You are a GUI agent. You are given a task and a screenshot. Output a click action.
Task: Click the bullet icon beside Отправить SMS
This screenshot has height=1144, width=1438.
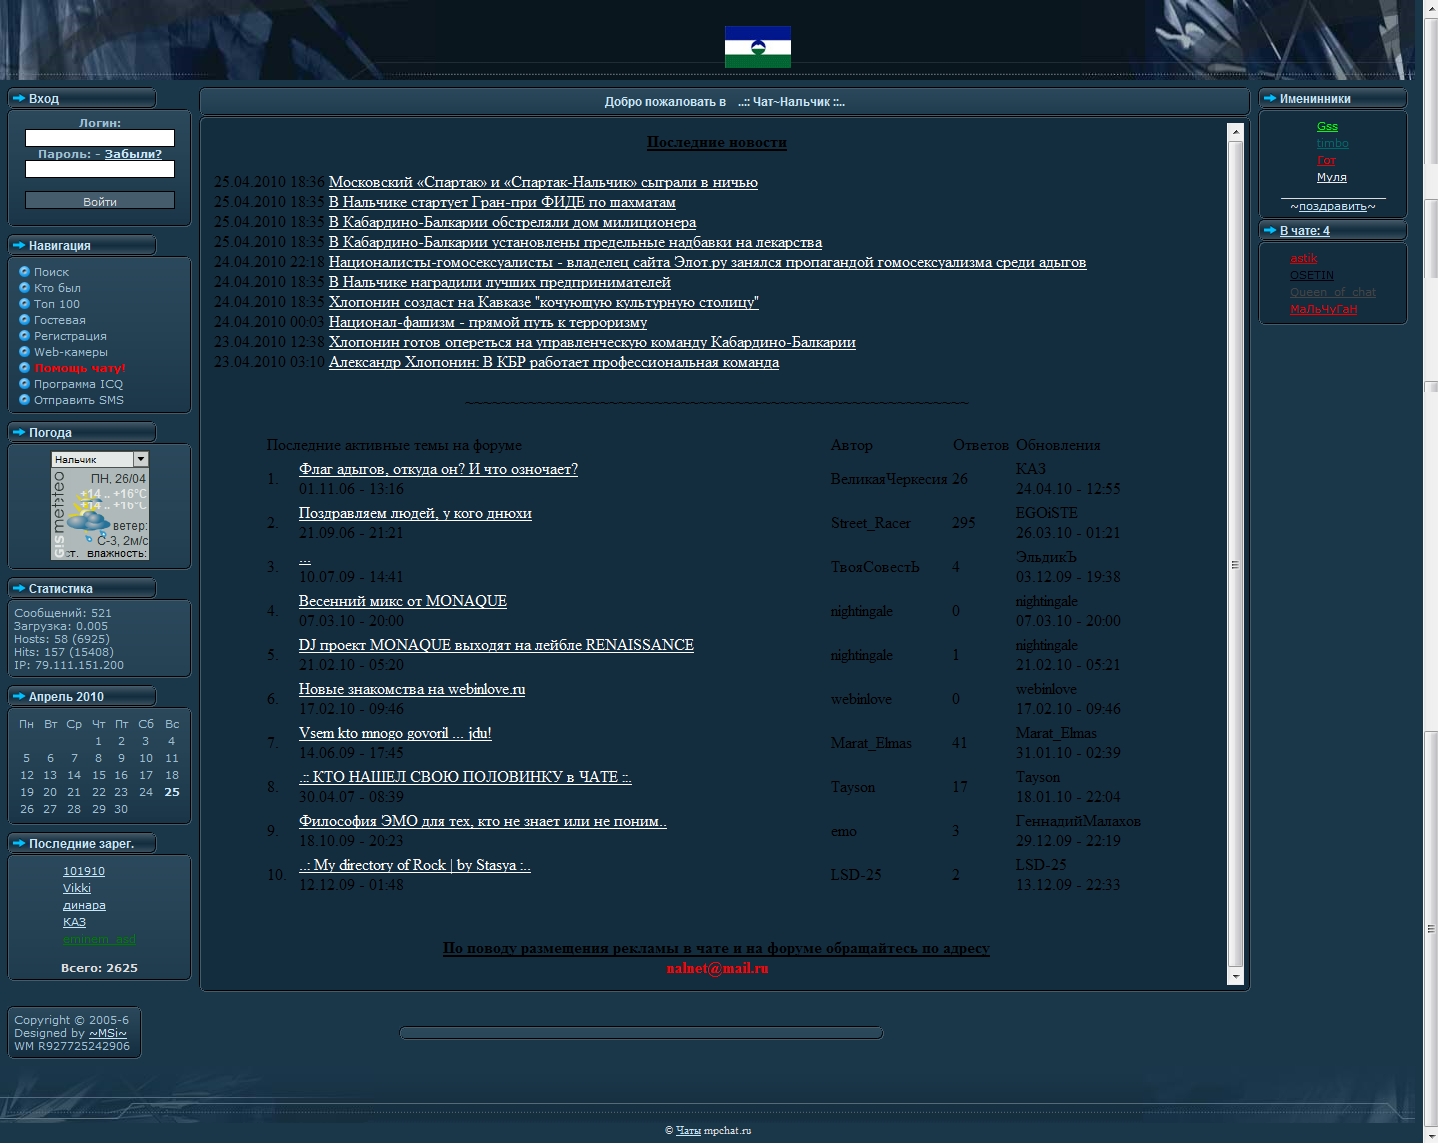click(x=25, y=399)
